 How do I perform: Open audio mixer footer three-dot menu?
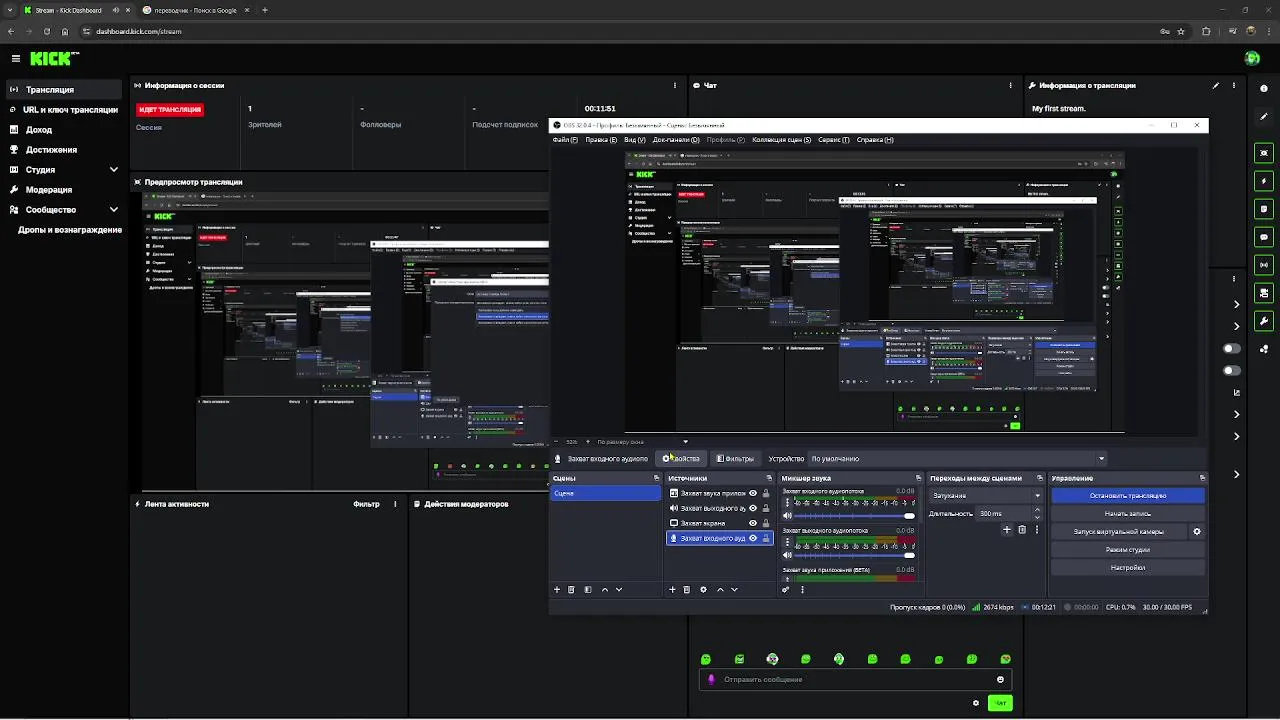[x=802, y=590]
